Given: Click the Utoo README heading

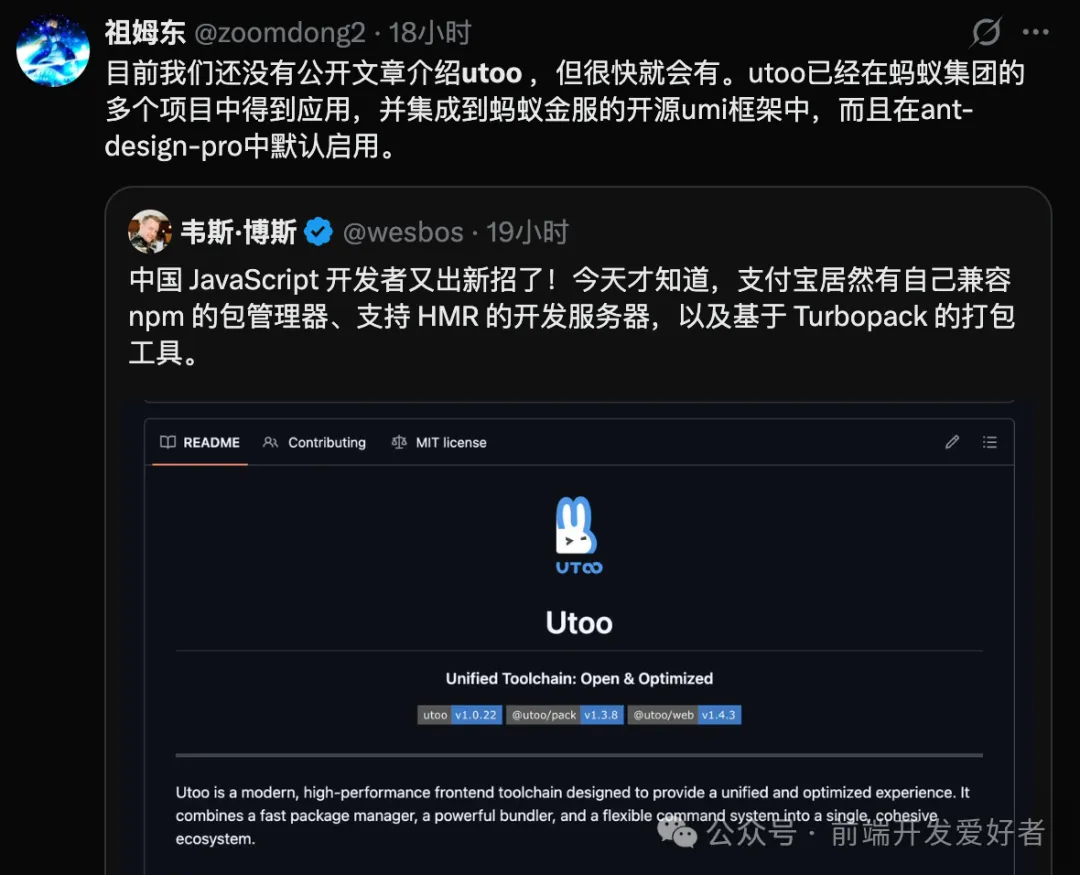Looking at the screenshot, I should [x=579, y=623].
